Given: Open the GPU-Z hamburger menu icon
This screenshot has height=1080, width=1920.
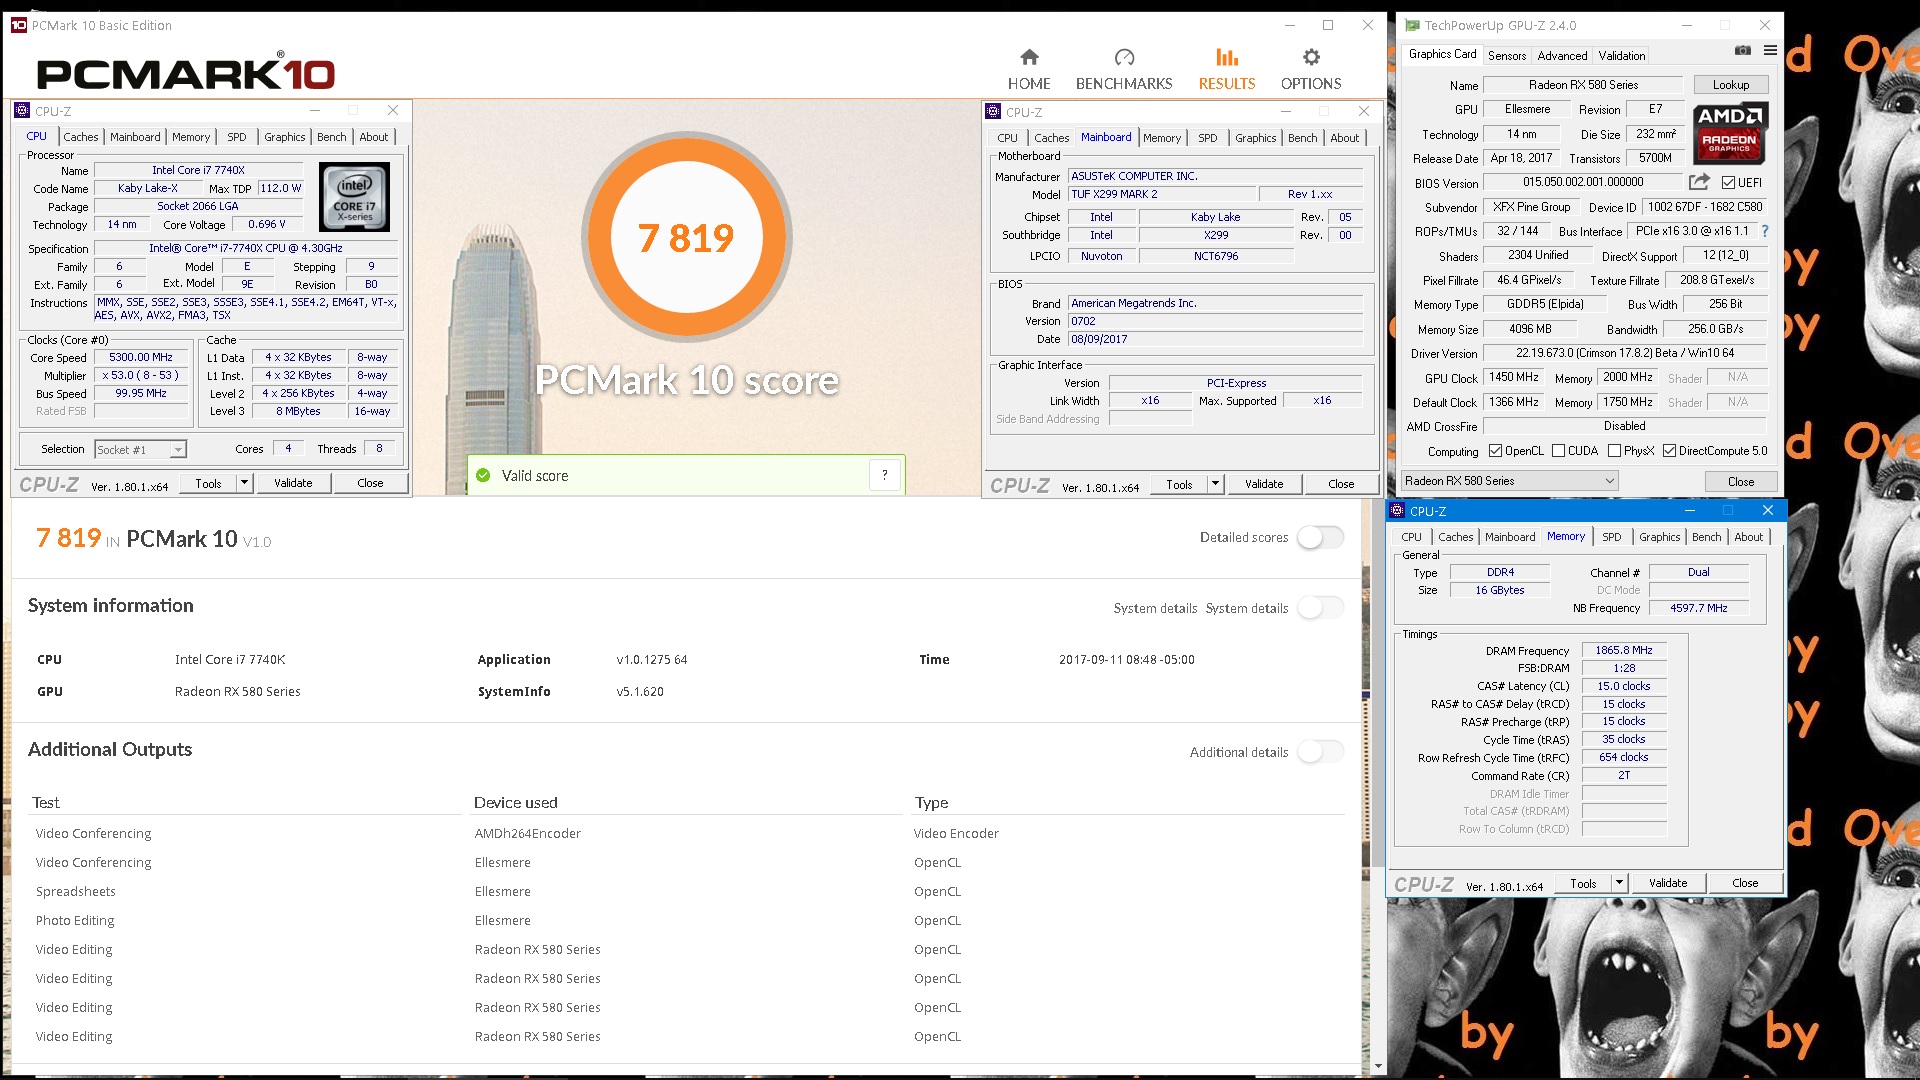Looking at the screenshot, I should click(1770, 50).
